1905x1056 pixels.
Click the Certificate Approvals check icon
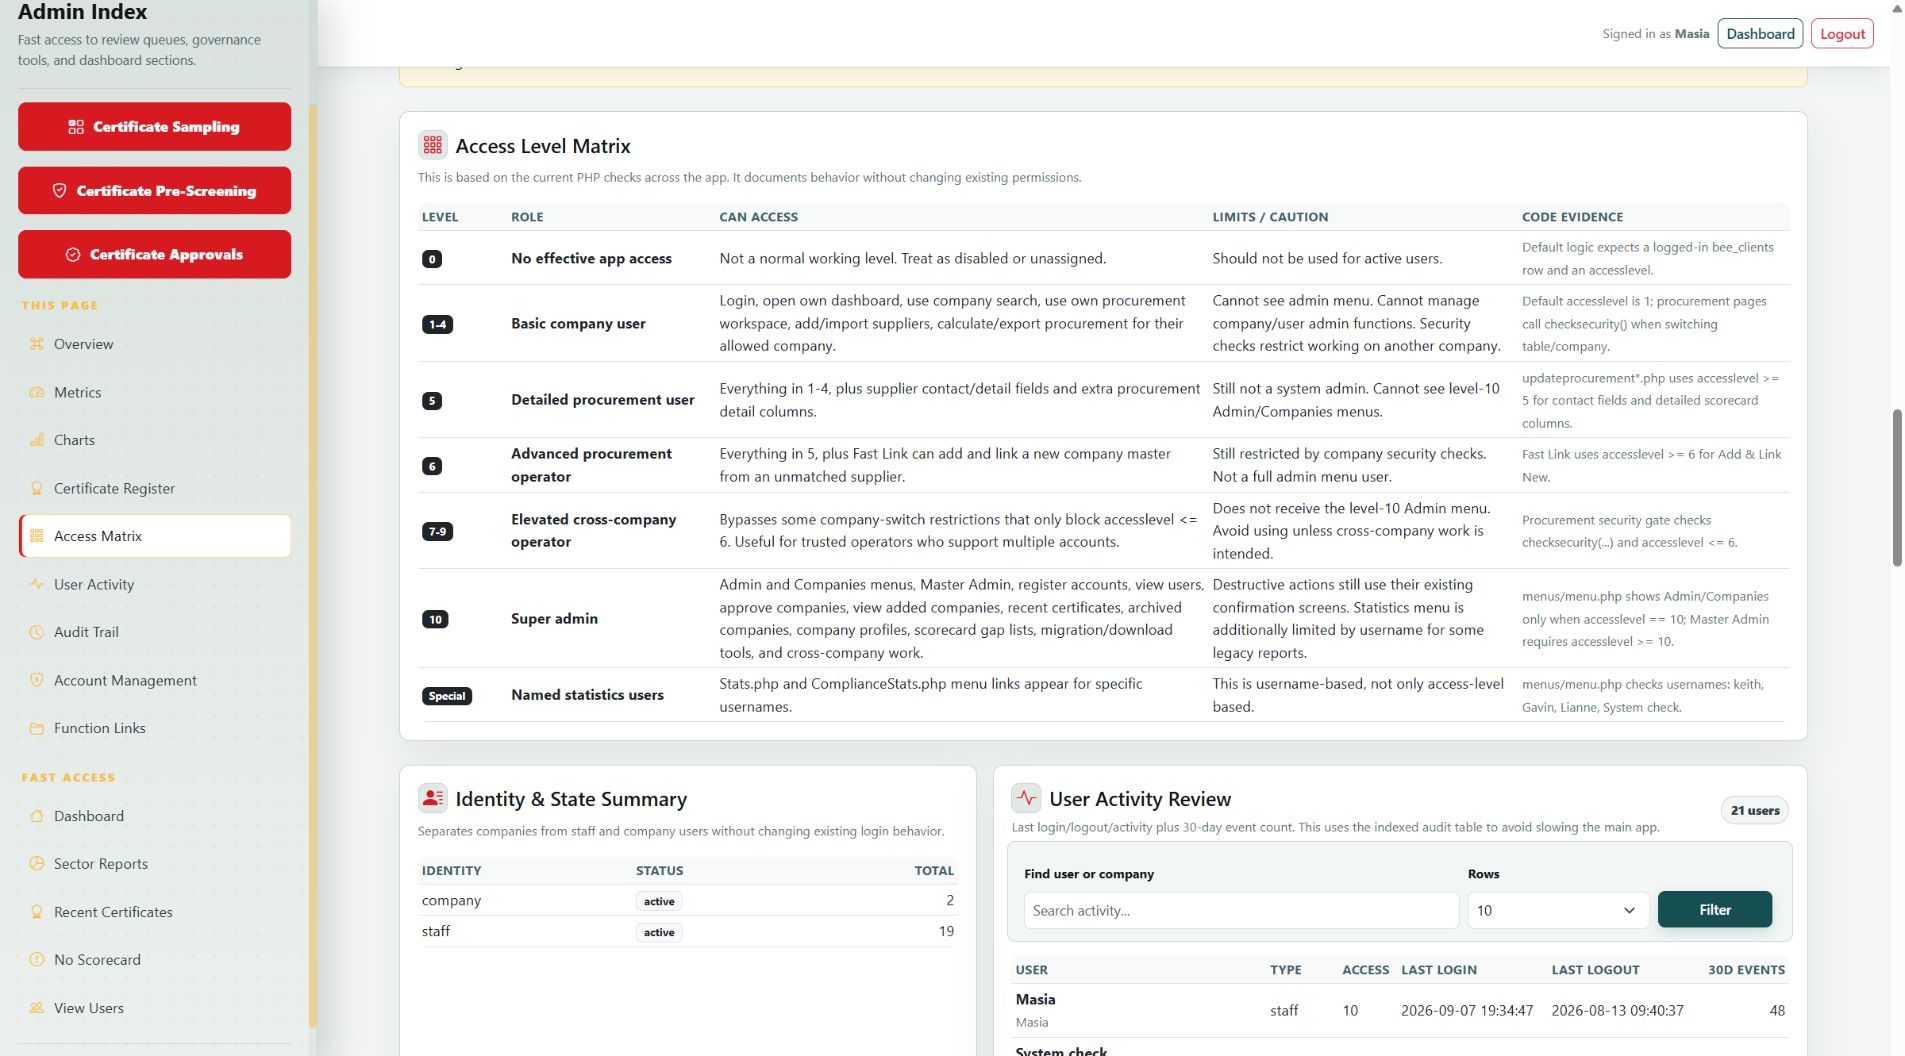click(x=73, y=254)
